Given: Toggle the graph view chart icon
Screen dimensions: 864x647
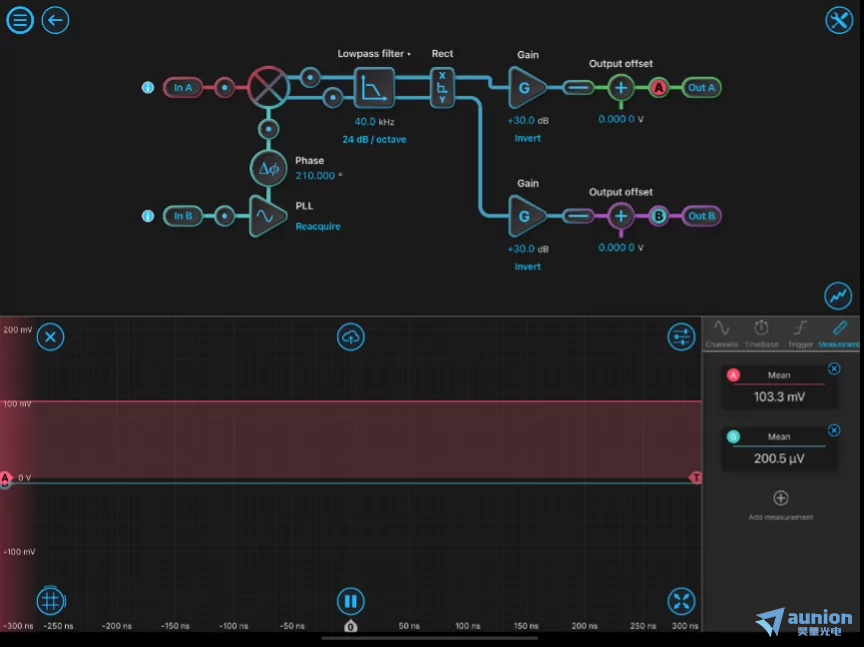Looking at the screenshot, I should (x=838, y=296).
